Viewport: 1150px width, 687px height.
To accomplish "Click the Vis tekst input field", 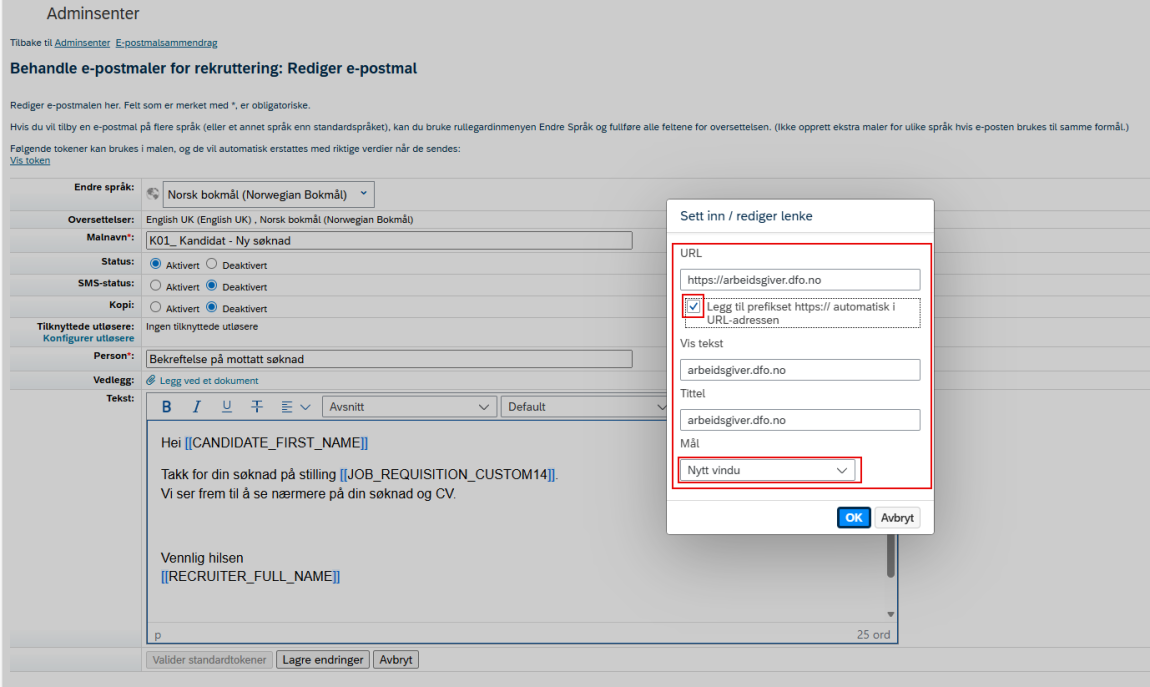I will click(800, 370).
